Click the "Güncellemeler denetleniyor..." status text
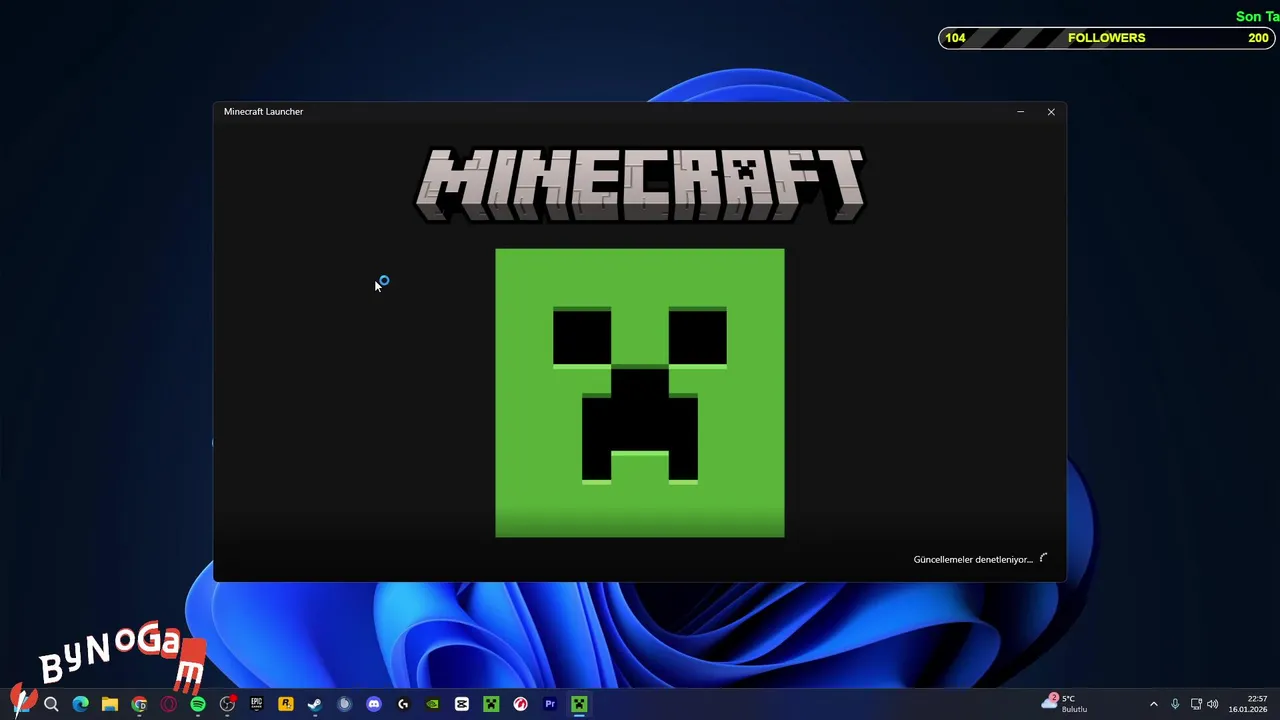This screenshot has width=1280, height=720. click(973, 560)
